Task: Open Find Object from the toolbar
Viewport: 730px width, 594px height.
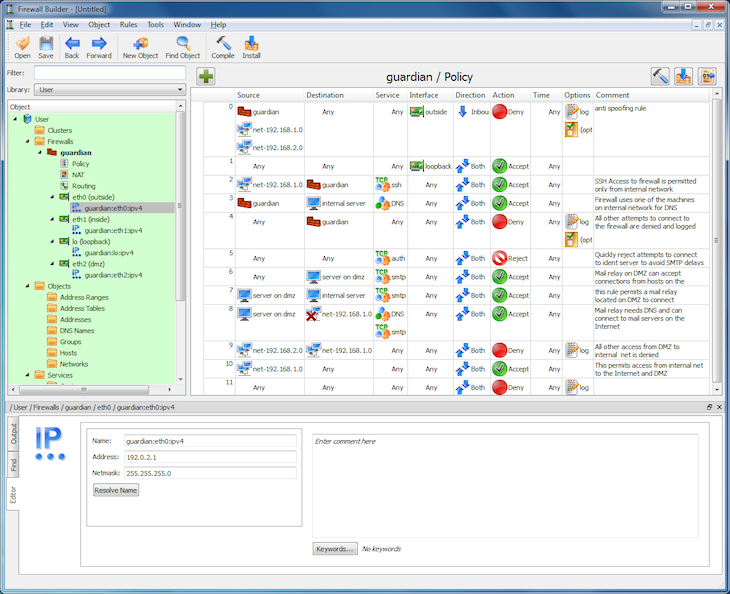Action: (183, 46)
